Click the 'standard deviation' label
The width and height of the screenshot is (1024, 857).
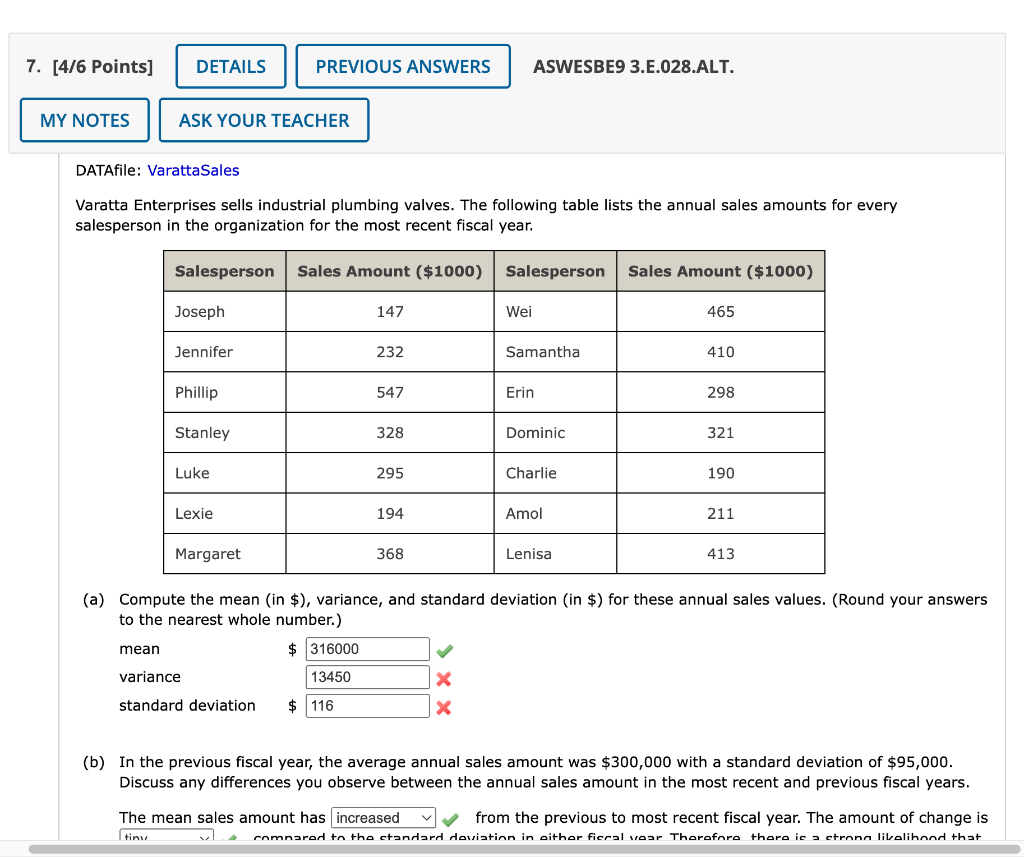[x=187, y=705]
